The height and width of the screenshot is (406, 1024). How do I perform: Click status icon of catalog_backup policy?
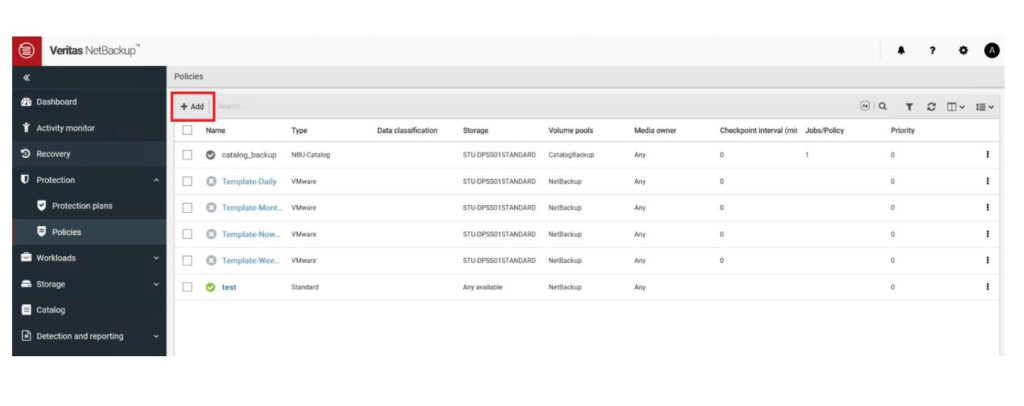tap(210, 155)
